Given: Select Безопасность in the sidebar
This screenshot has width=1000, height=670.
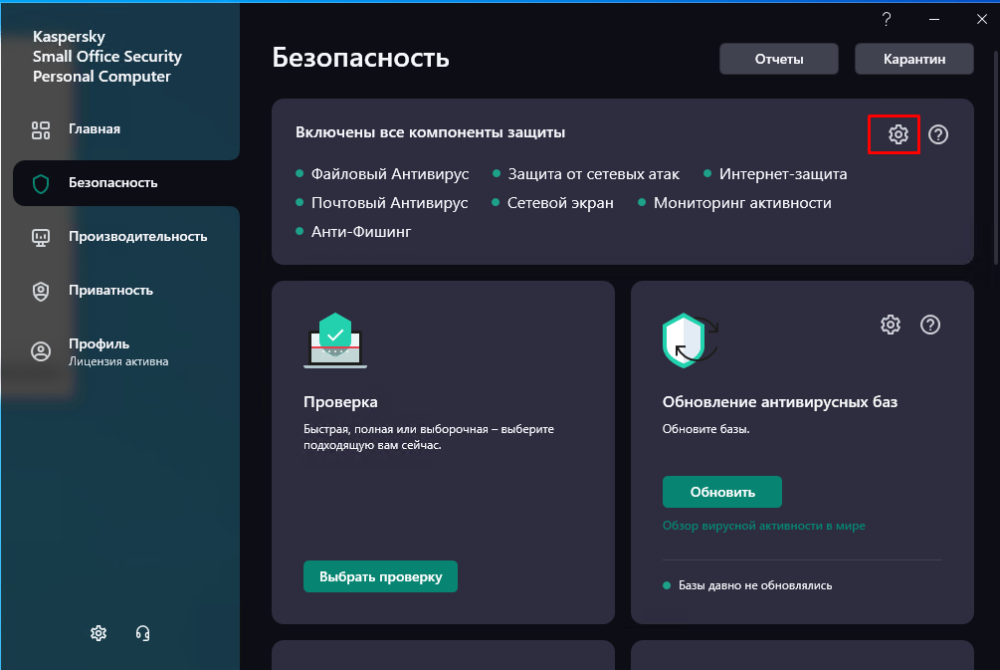Looking at the screenshot, I should (x=126, y=183).
